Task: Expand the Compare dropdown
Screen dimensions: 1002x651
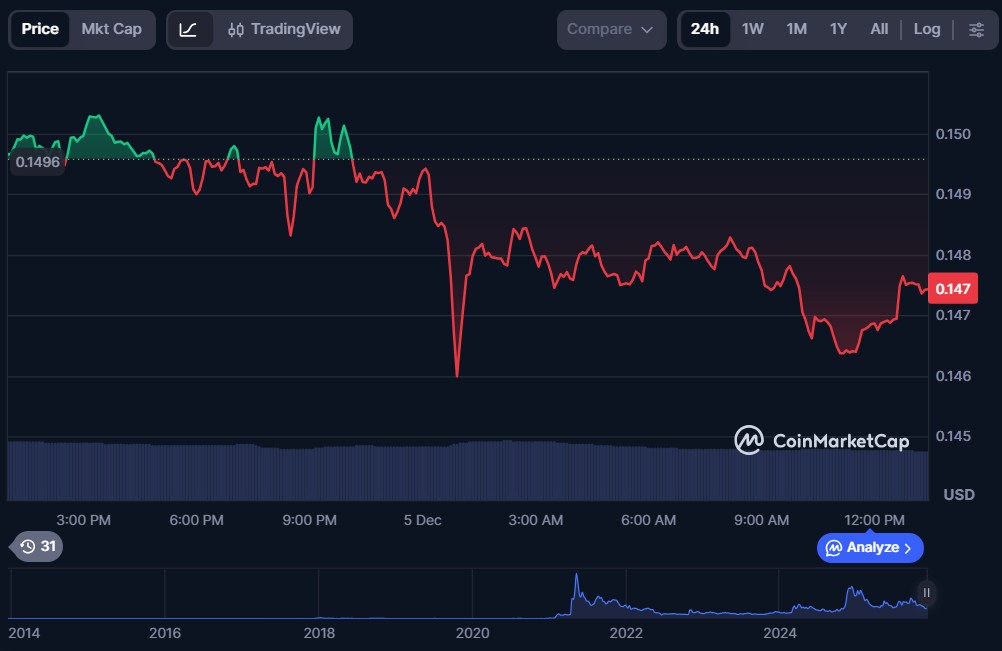Action: [611, 29]
